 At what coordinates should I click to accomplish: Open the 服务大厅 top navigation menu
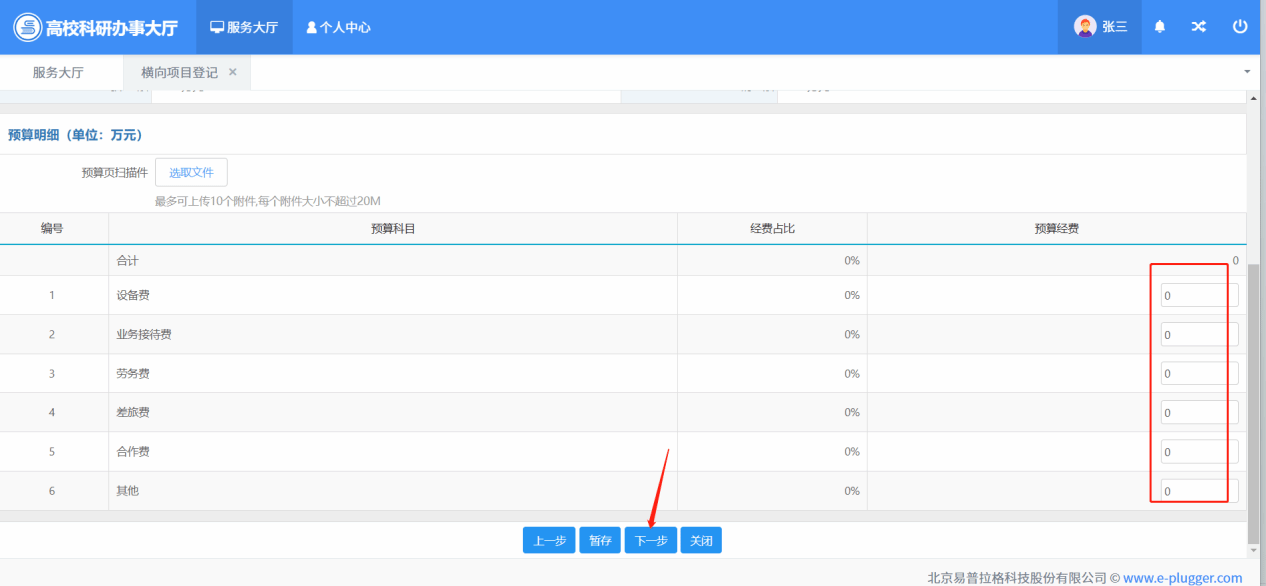(x=244, y=27)
